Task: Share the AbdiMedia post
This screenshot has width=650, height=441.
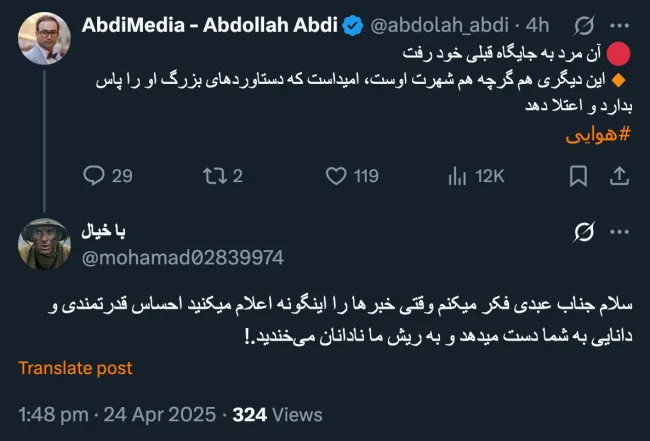Action: [x=619, y=176]
